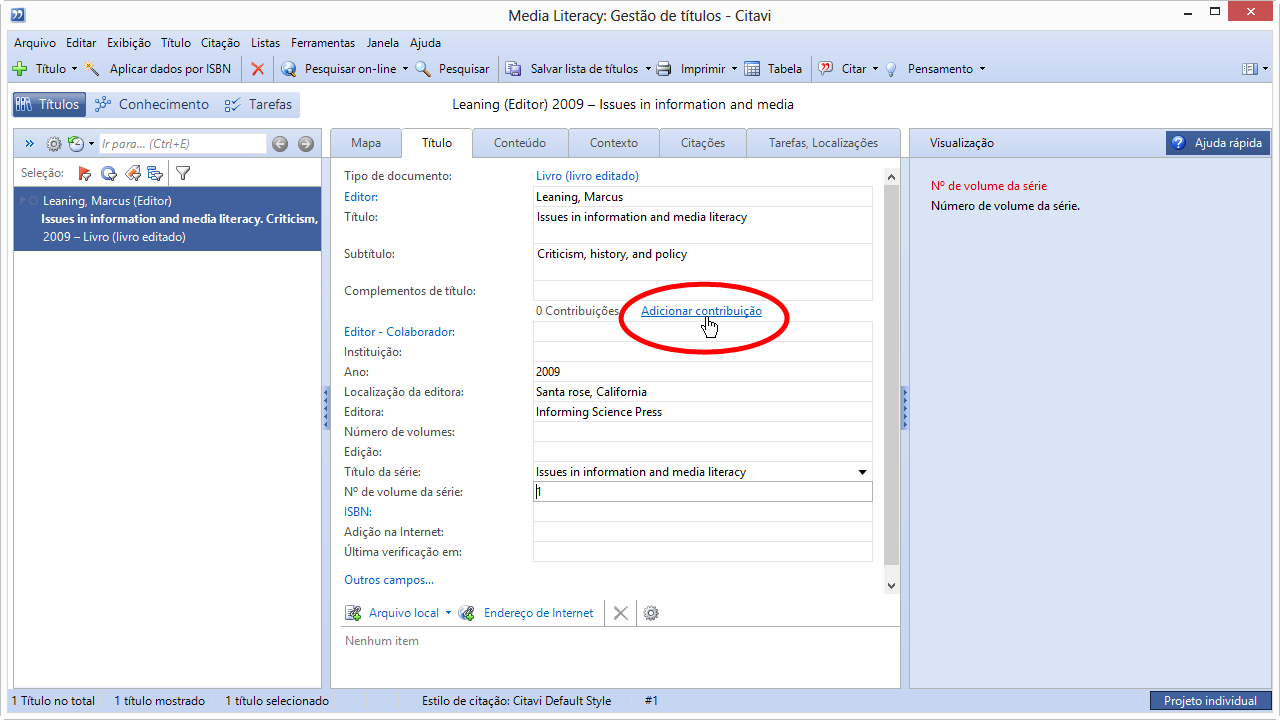Open the Pesquisar on-line dropdown arrow
The width and height of the screenshot is (1280, 720).
click(405, 69)
